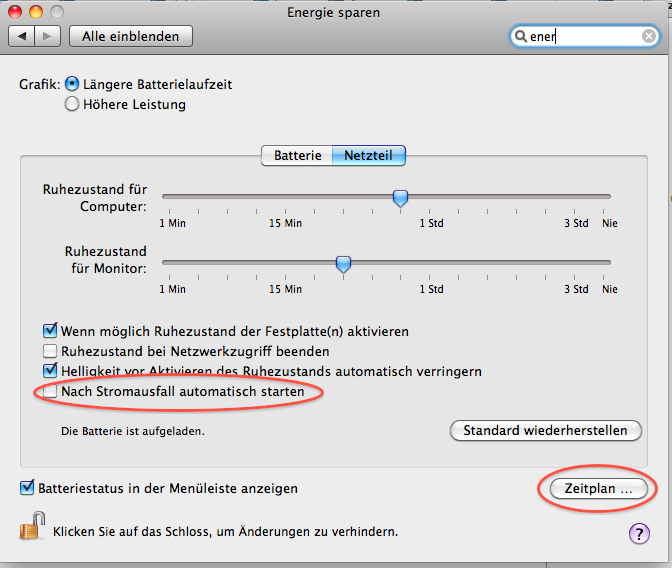Clear the search field with the x icon
This screenshot has width=672, height=568.
click(649, 36)
